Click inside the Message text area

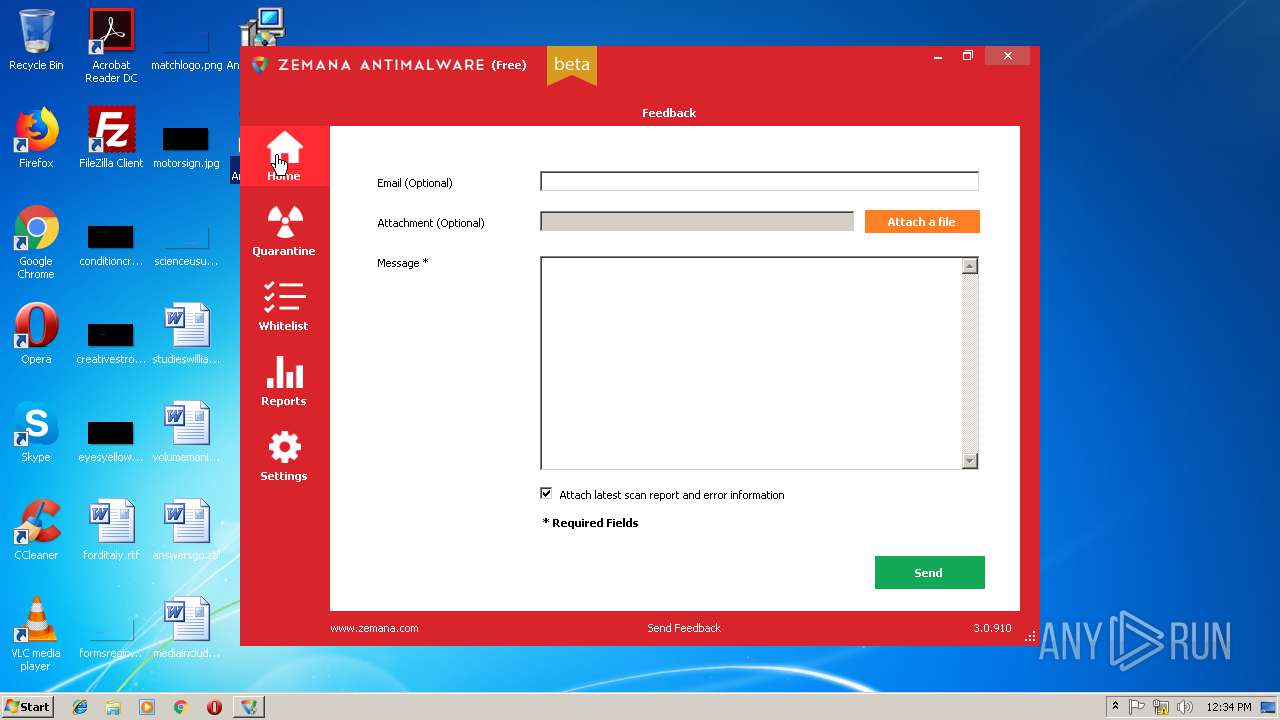point(750,363)
